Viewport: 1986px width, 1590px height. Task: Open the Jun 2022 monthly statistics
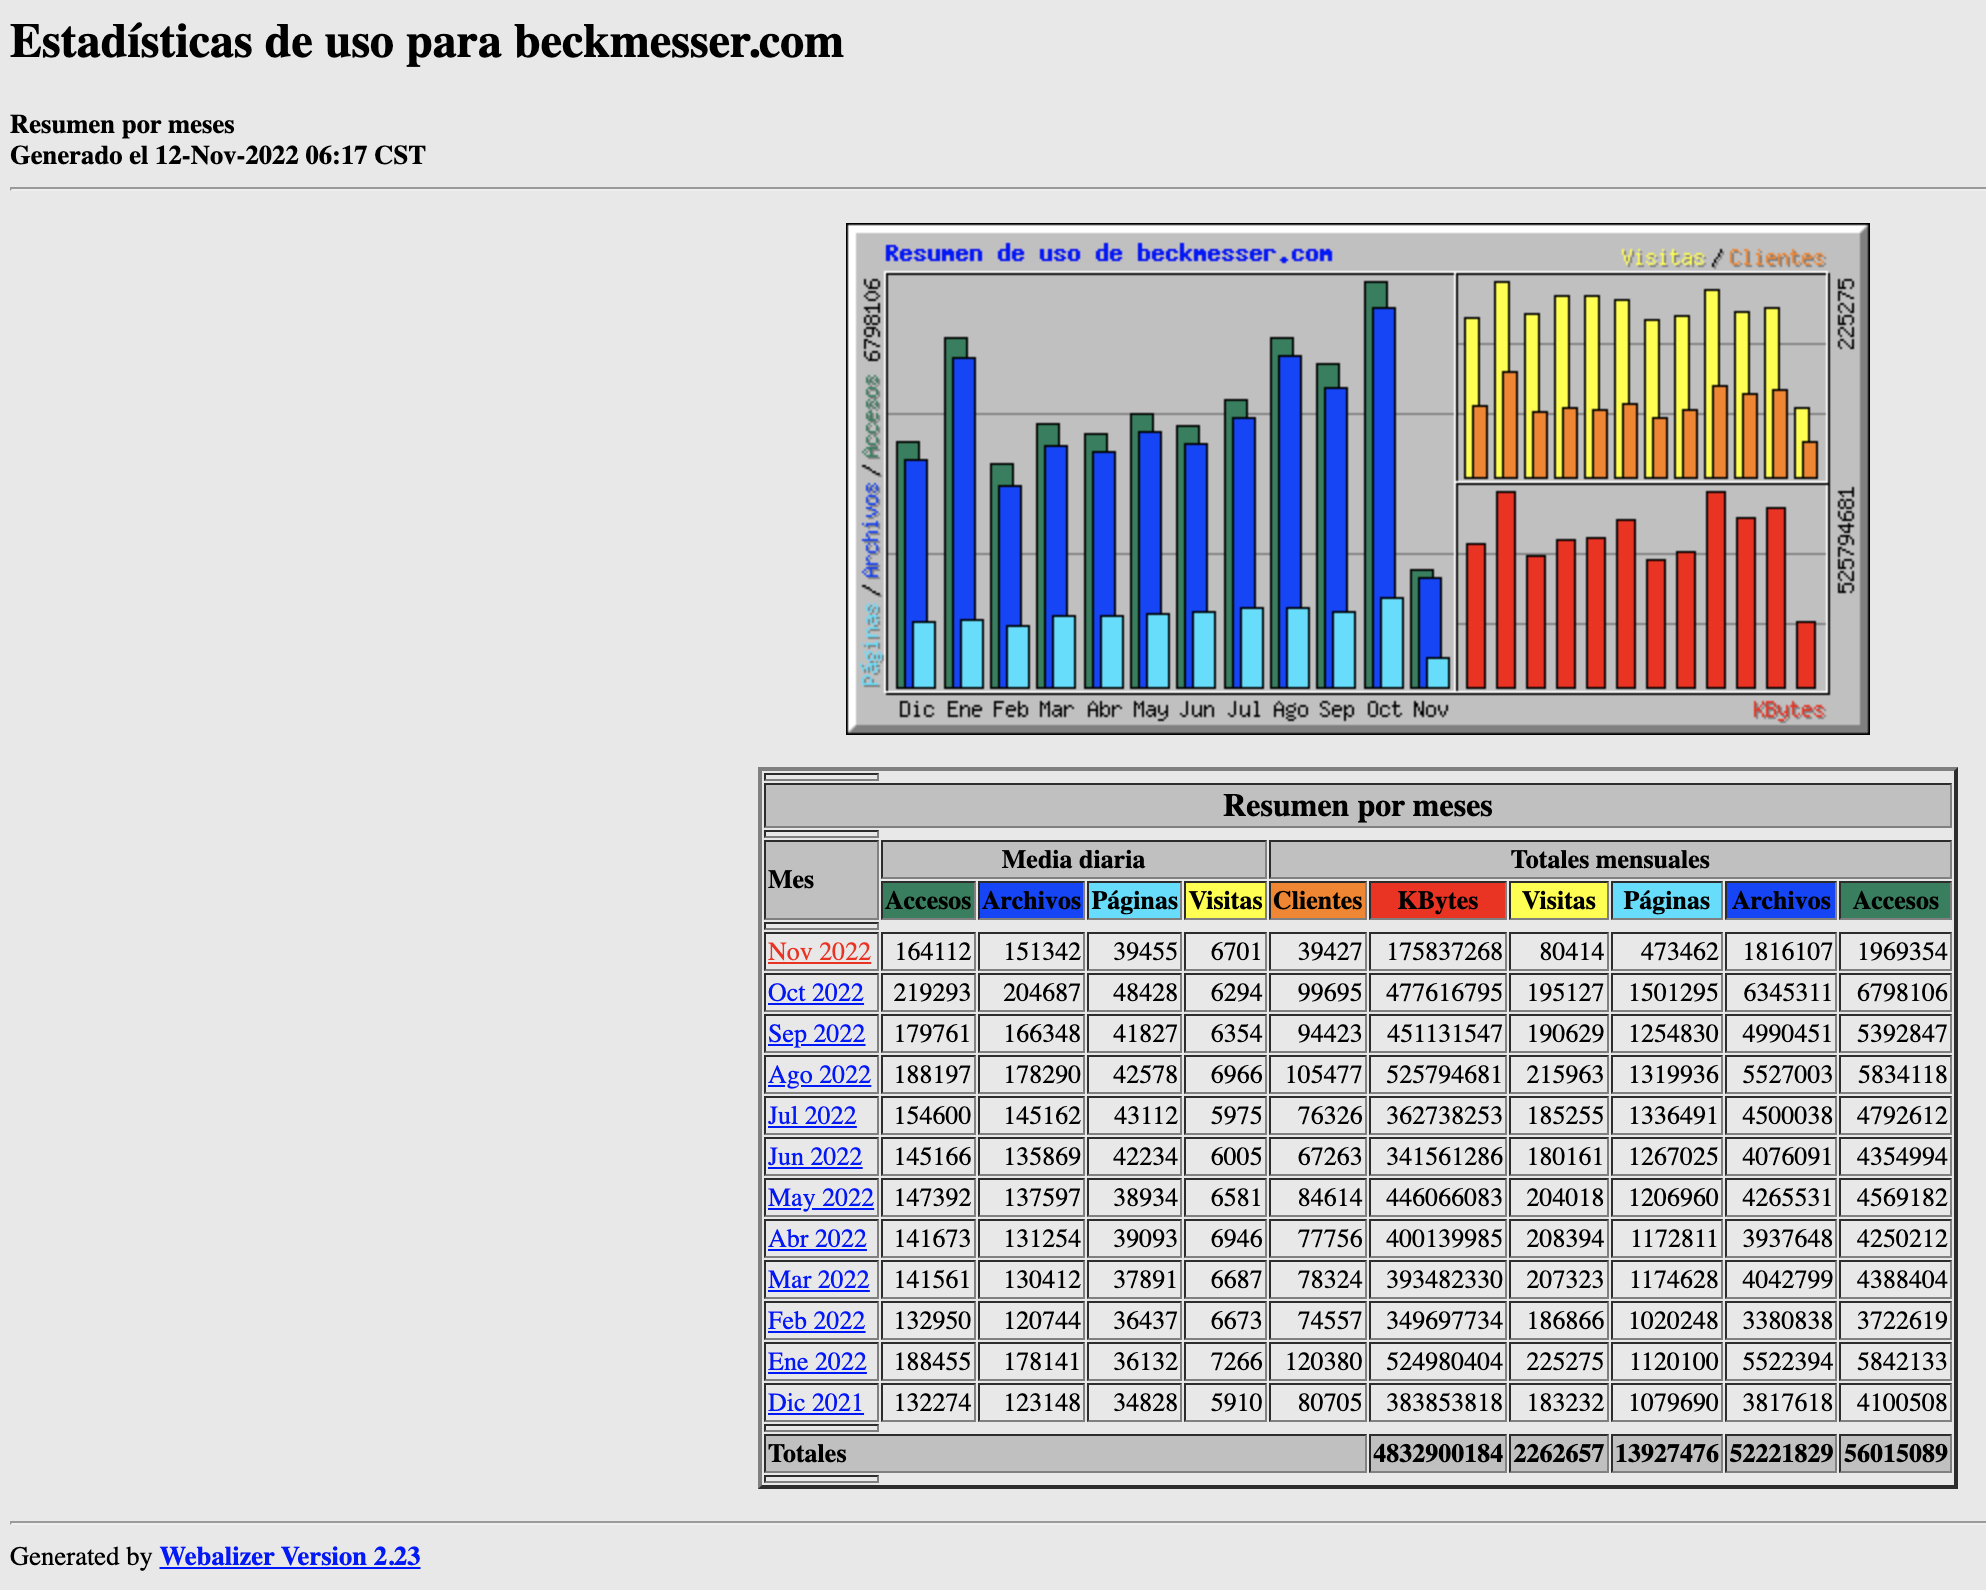[814, 1156]
